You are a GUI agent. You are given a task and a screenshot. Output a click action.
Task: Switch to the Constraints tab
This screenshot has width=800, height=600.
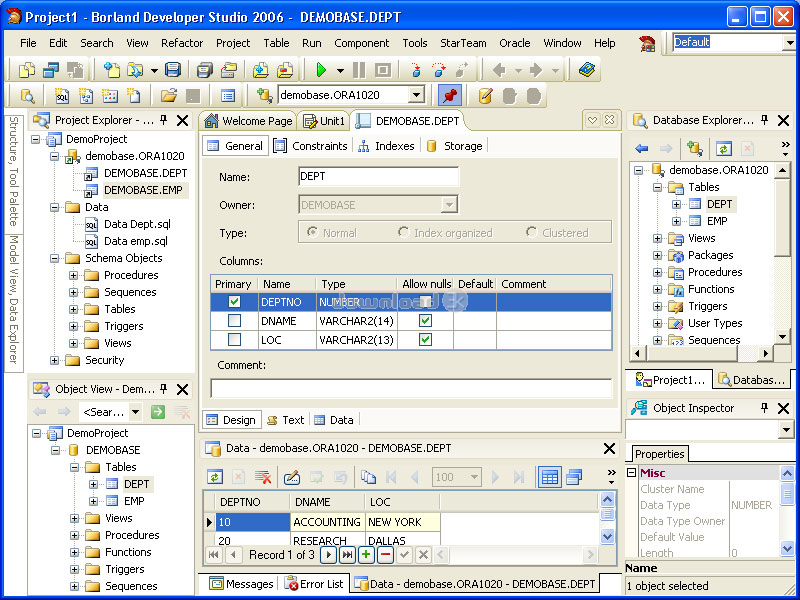[x=311, y=146]
